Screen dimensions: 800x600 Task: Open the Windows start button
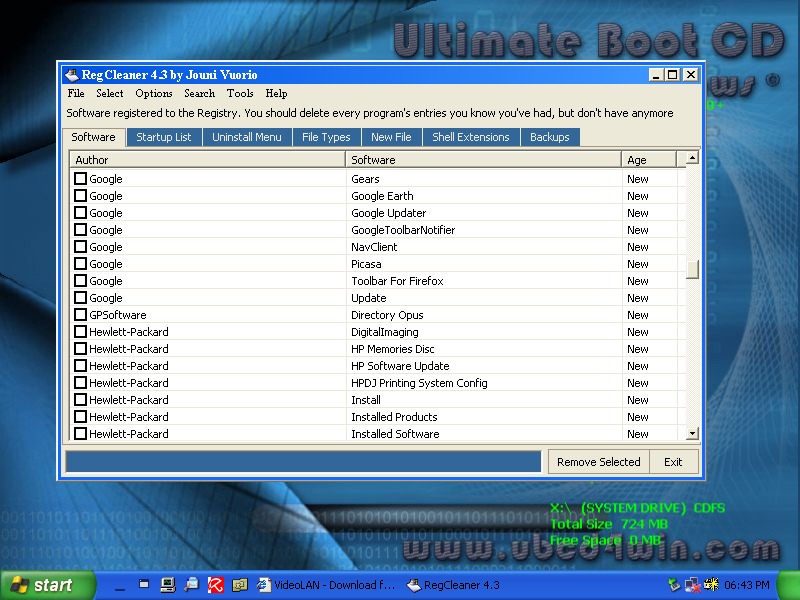point(42,585)
